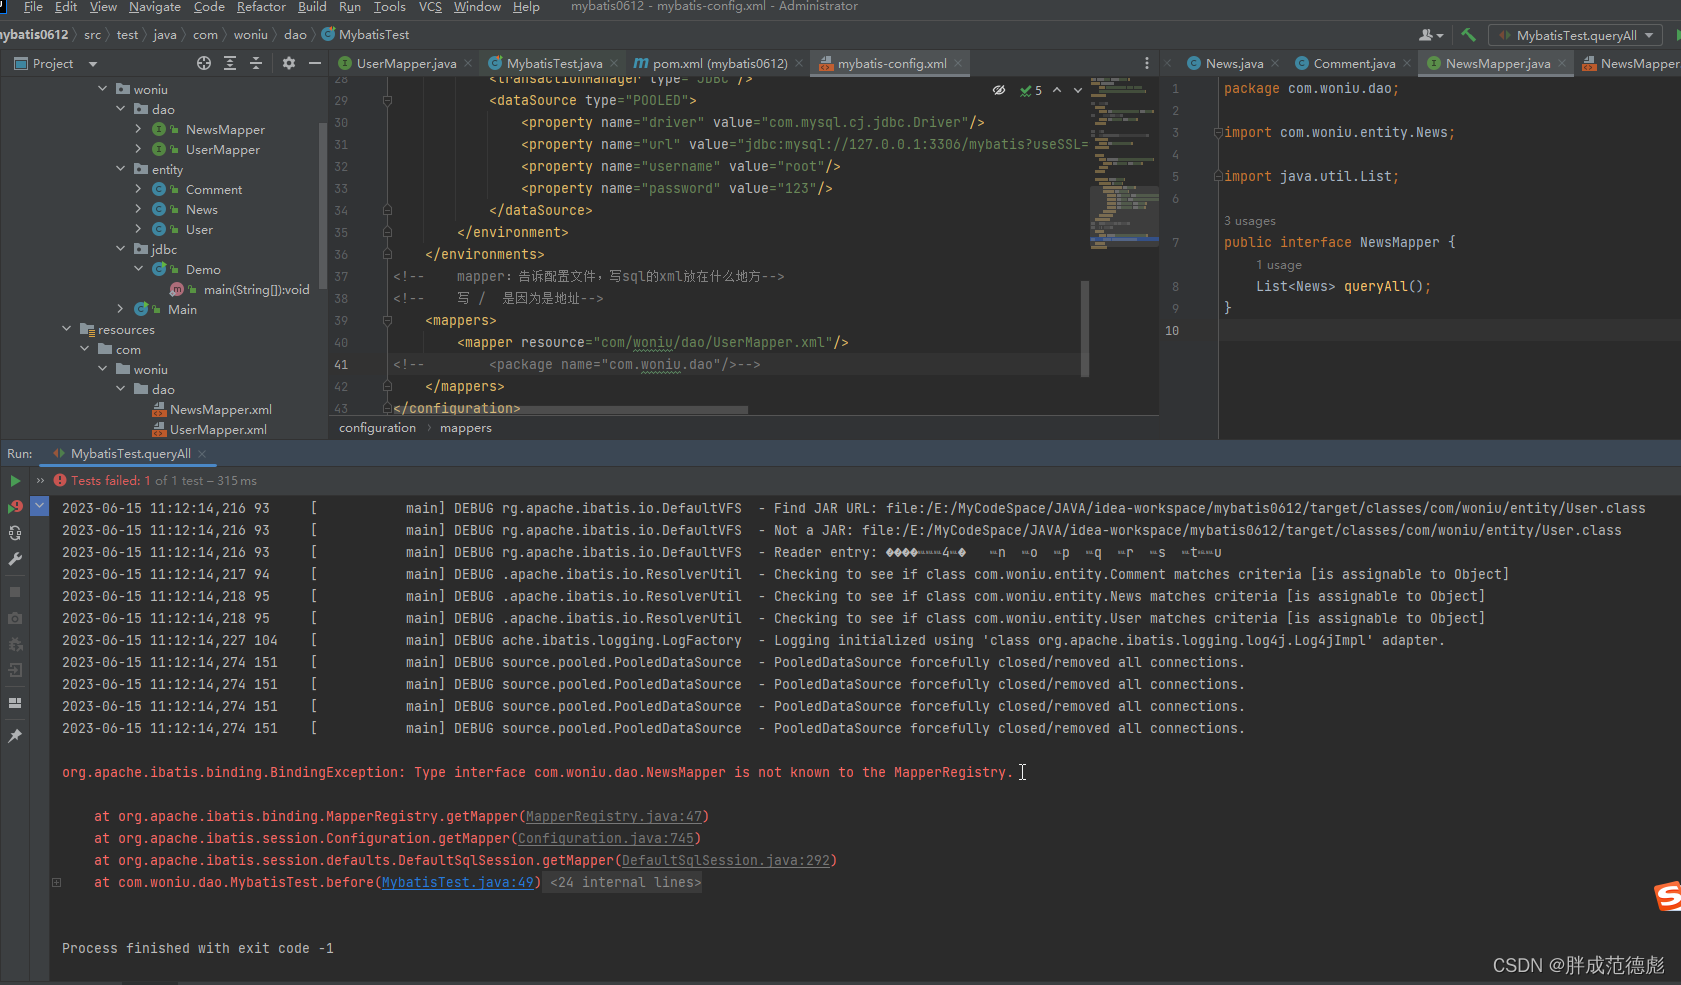Fold the dataSource block in gutter

point(387,100)
